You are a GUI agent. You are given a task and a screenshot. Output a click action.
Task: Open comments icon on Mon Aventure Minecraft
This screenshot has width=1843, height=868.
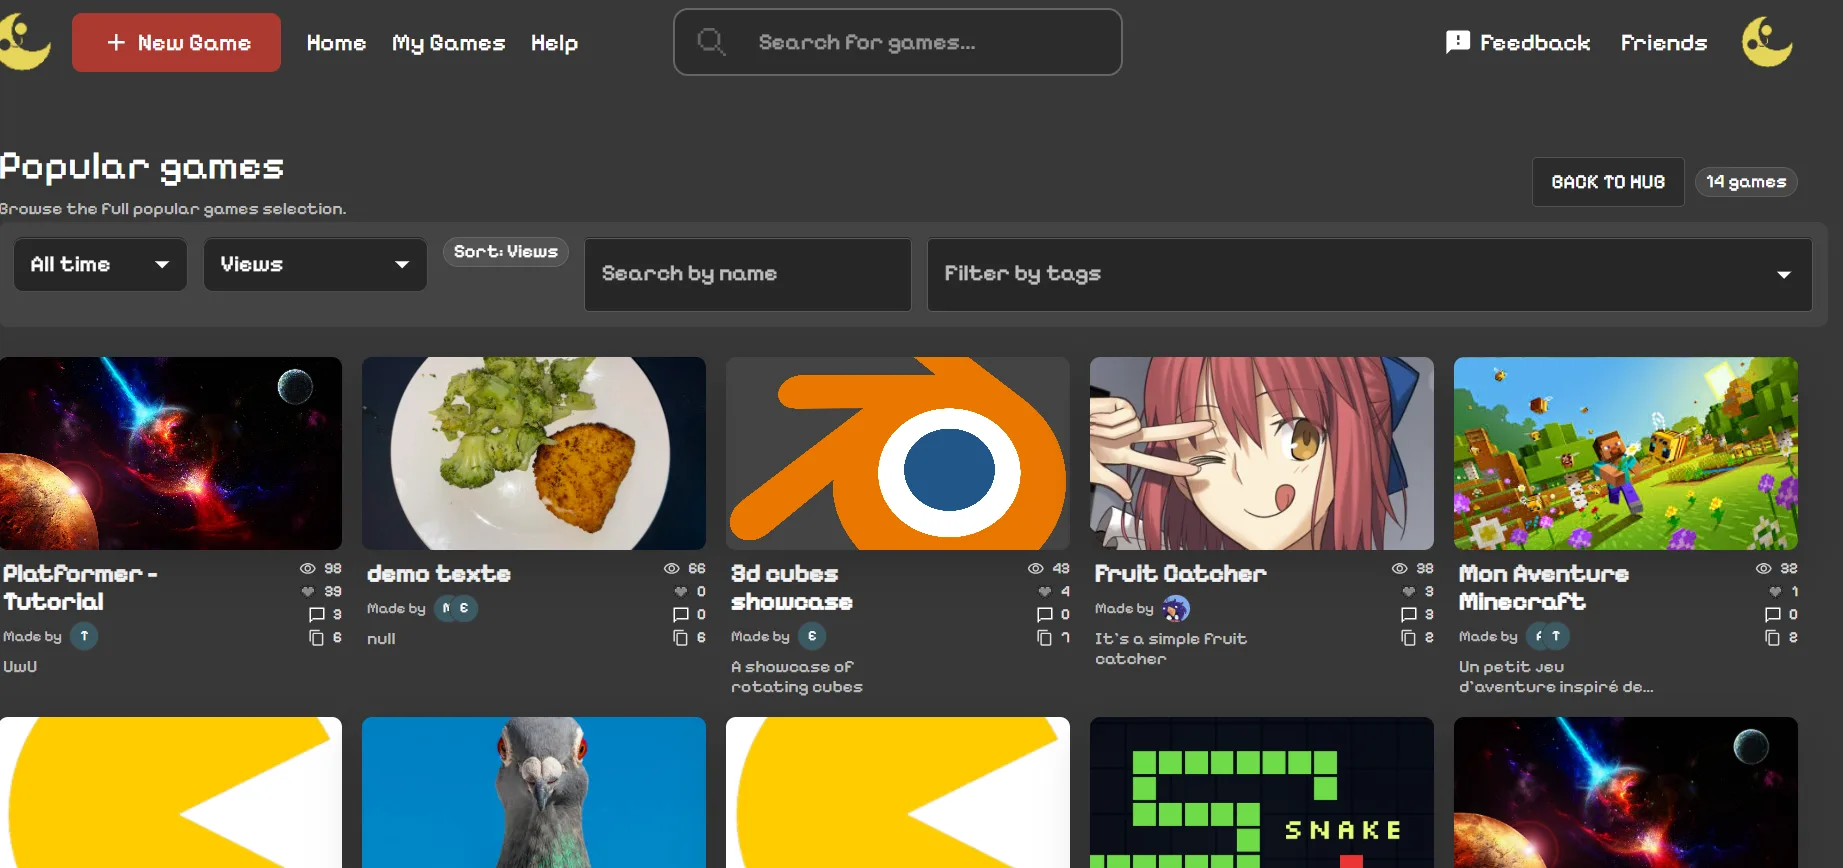tap(1773, 614)
